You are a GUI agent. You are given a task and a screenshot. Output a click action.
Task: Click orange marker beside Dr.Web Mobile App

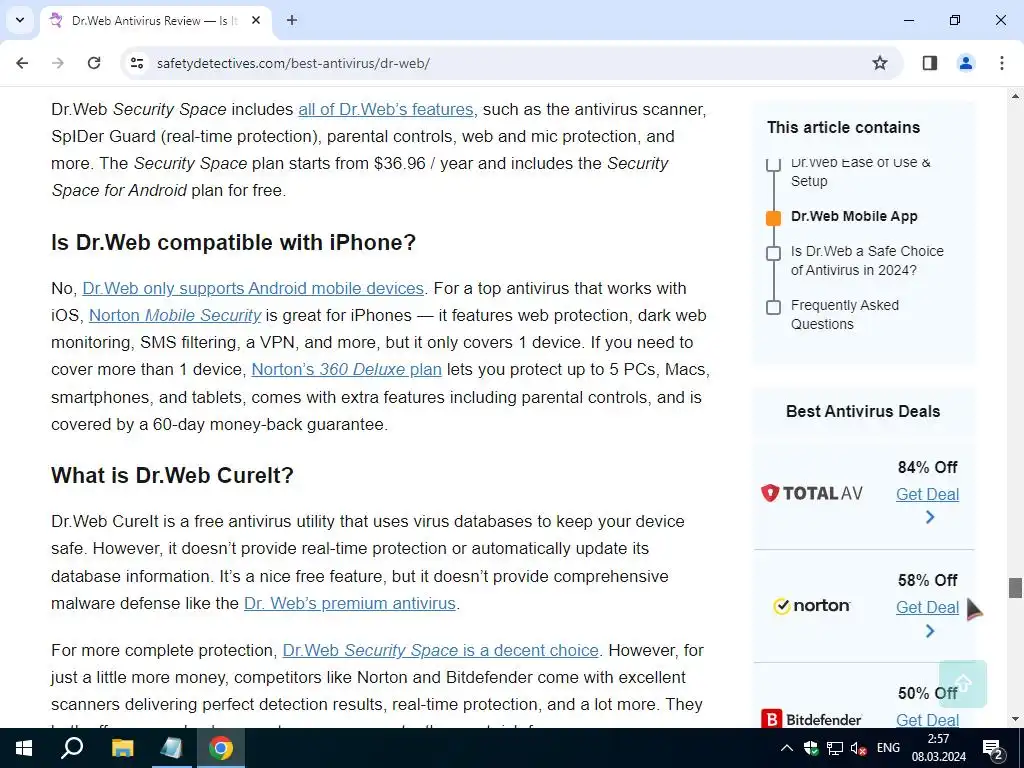[773, 218]
